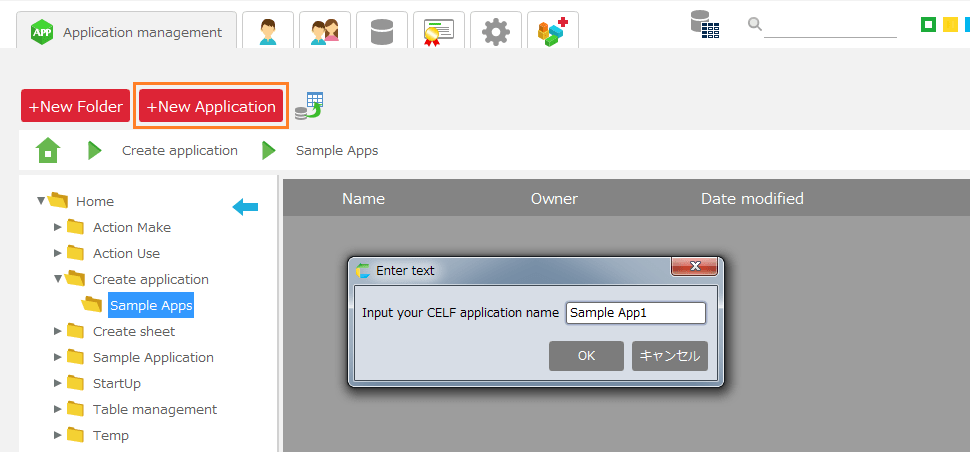Click the CELF application name input field
This screenshot has width=970, height=452.
click(635, 313)
